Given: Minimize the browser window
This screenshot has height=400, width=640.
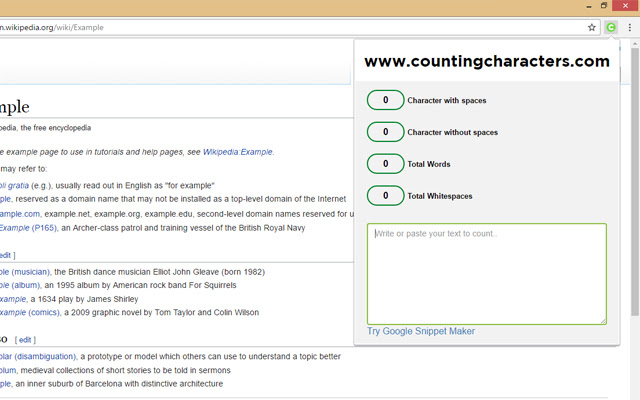Looking at the screenshot, I should (589, 6).
